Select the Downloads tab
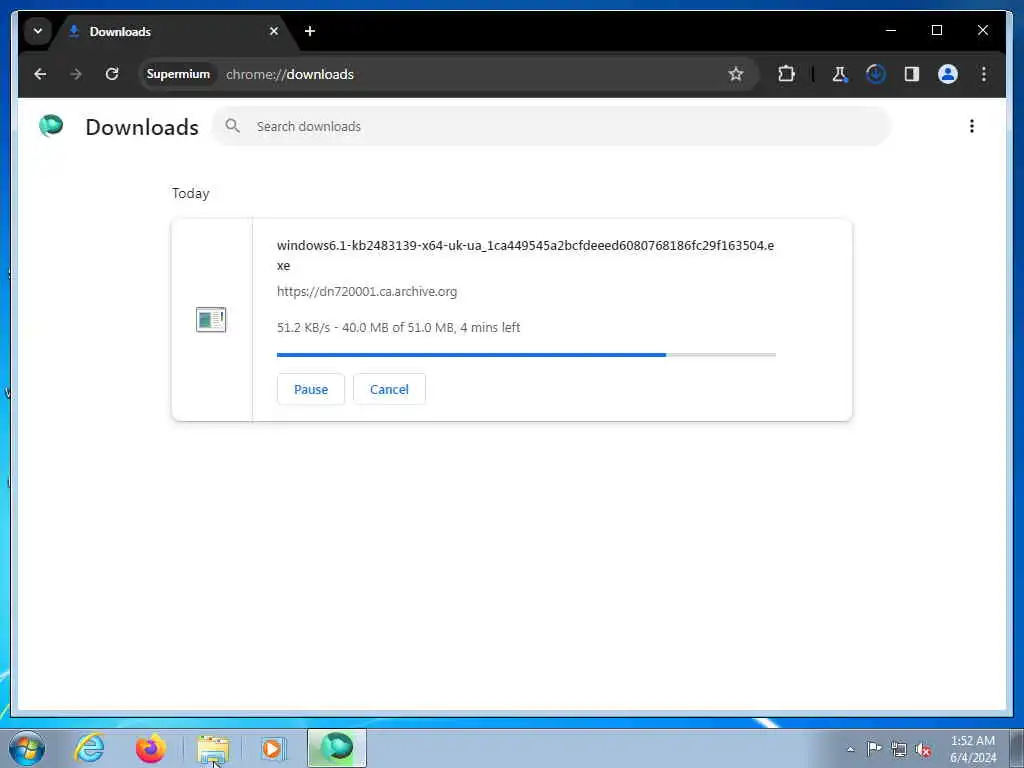The width and height of the screenshot is (1024, 768). (174, 31)
